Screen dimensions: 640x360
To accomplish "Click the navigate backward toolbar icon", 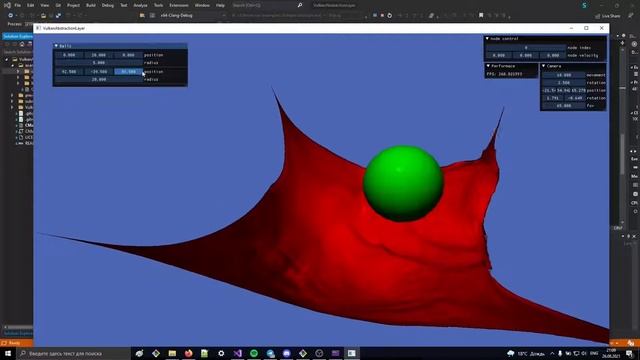I will click(x=10, y=16).
